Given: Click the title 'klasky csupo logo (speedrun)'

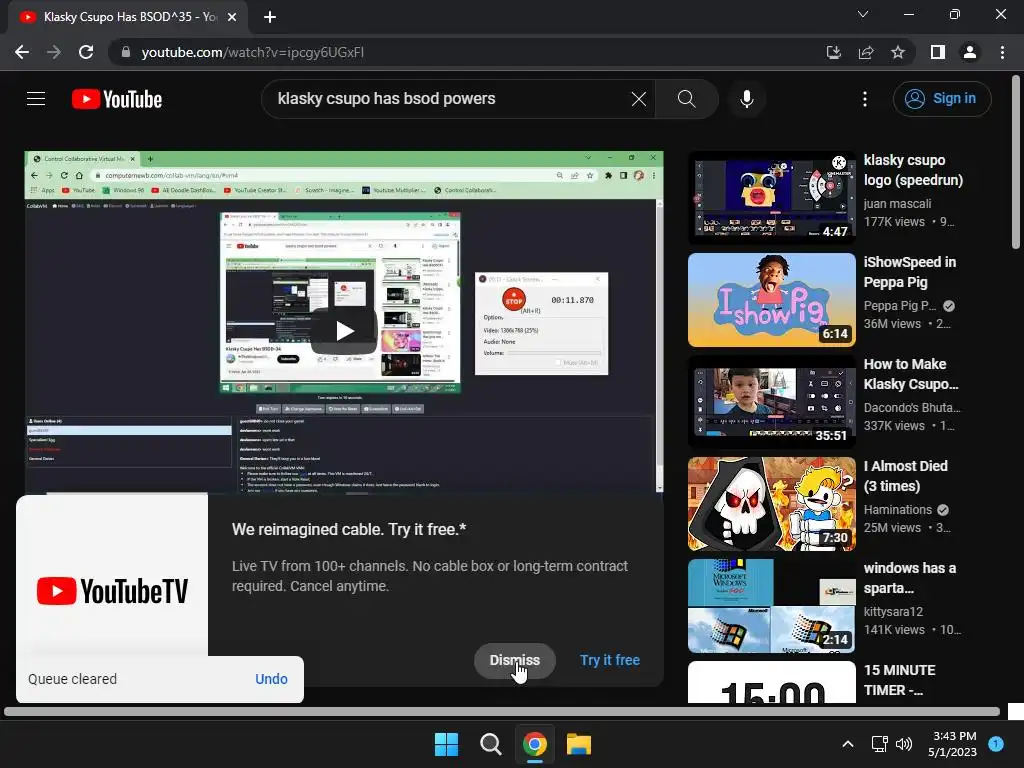Looking at the screenshot, I should tap(913, 170).
